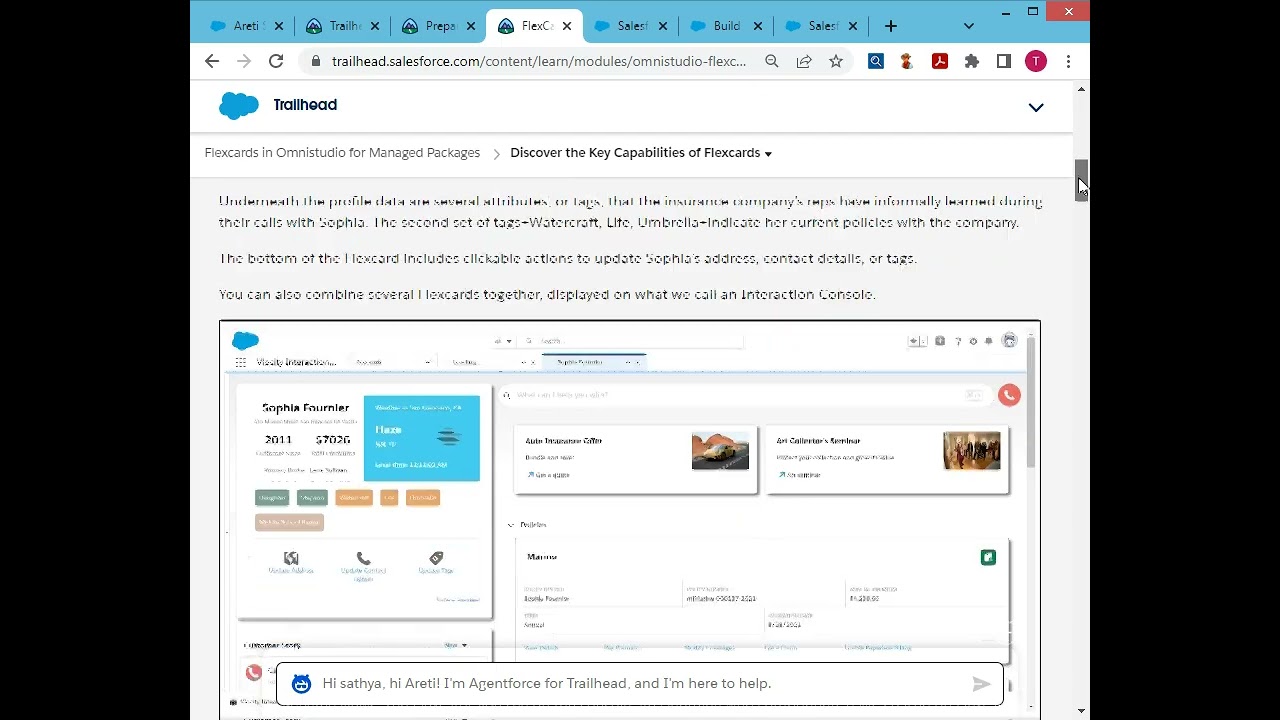Image resolution: width=1280 pixels, height=720 pixels.
Task: Click the Update Address icon in Flexcard image
Action: [291, 558]
